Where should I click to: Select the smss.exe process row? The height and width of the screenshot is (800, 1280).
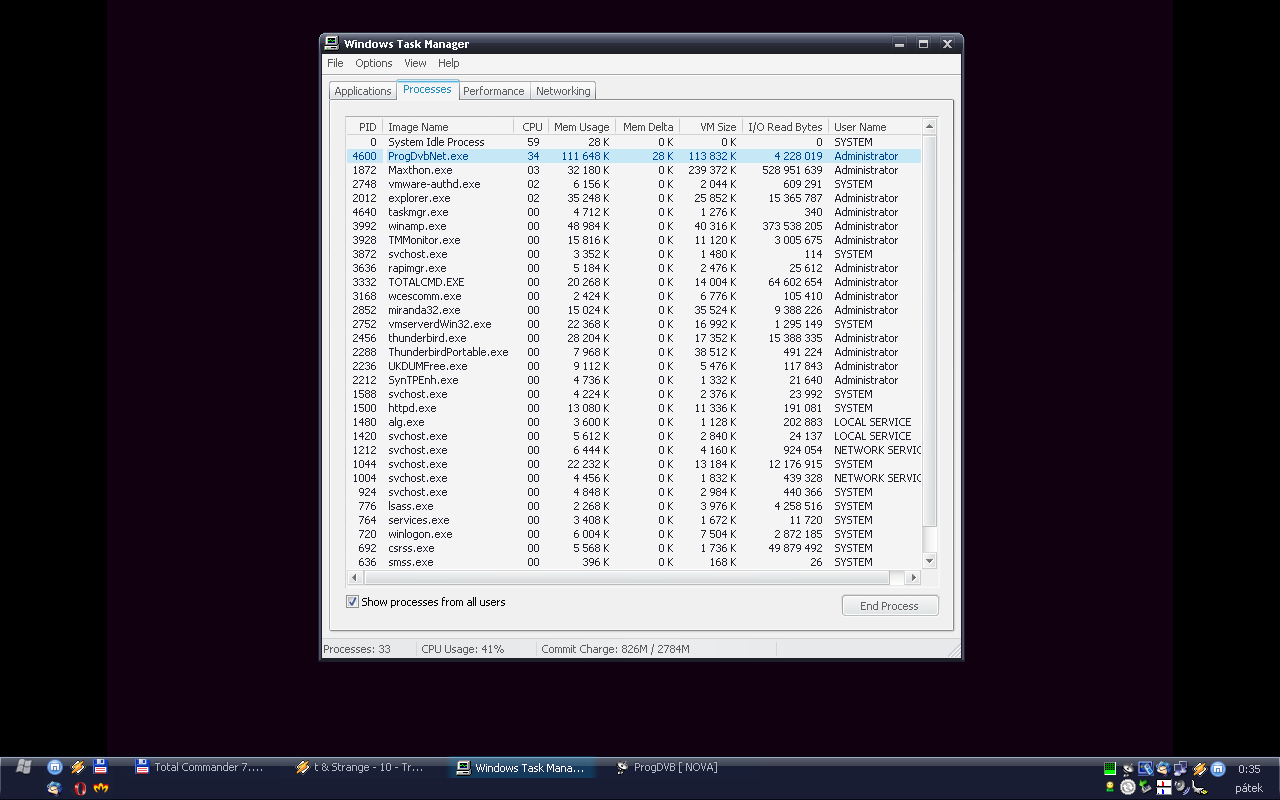click(634, 562)
